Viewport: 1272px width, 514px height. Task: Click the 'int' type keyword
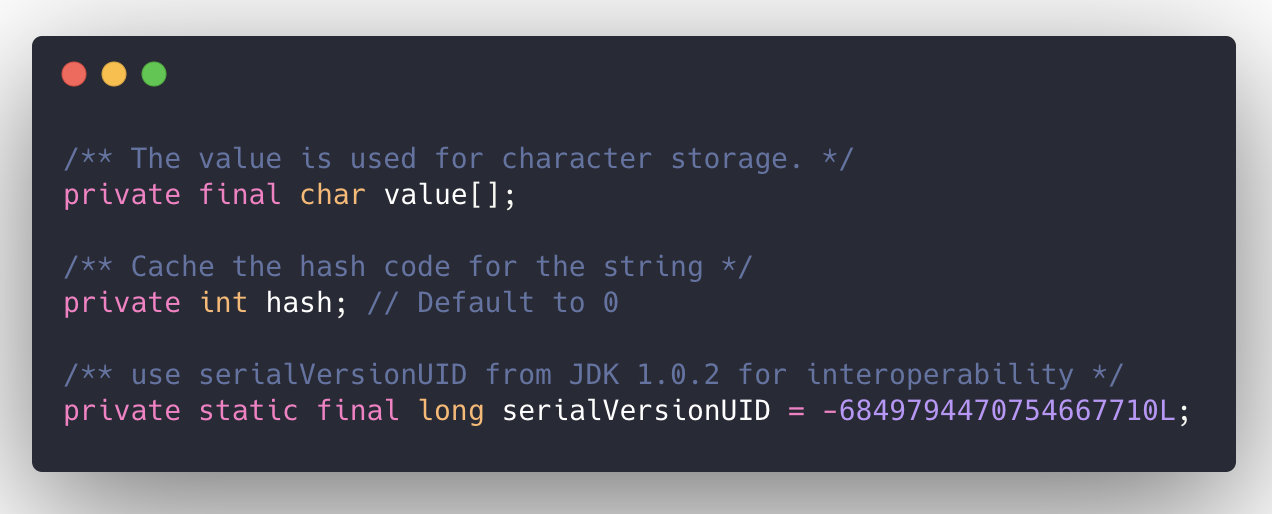223,302
